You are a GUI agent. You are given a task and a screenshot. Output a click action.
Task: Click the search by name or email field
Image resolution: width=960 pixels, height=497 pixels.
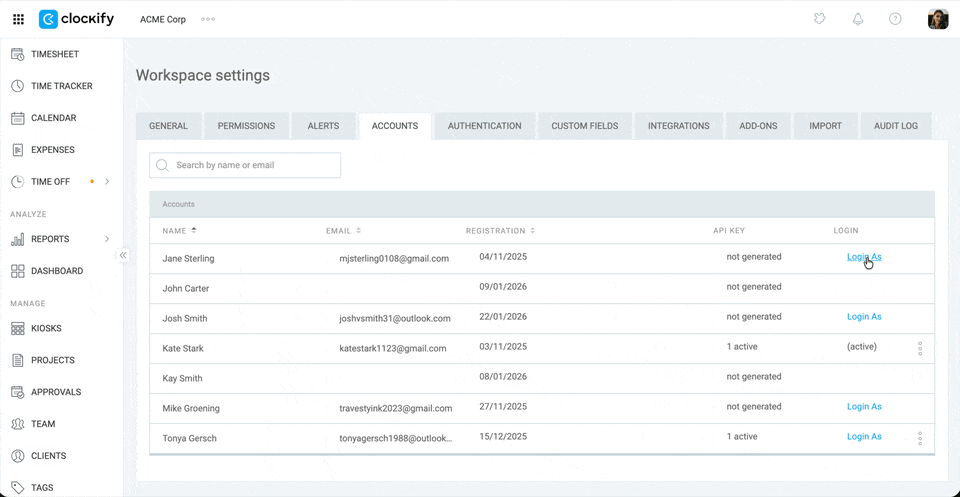pyautogui.click(x=245, y=165)
